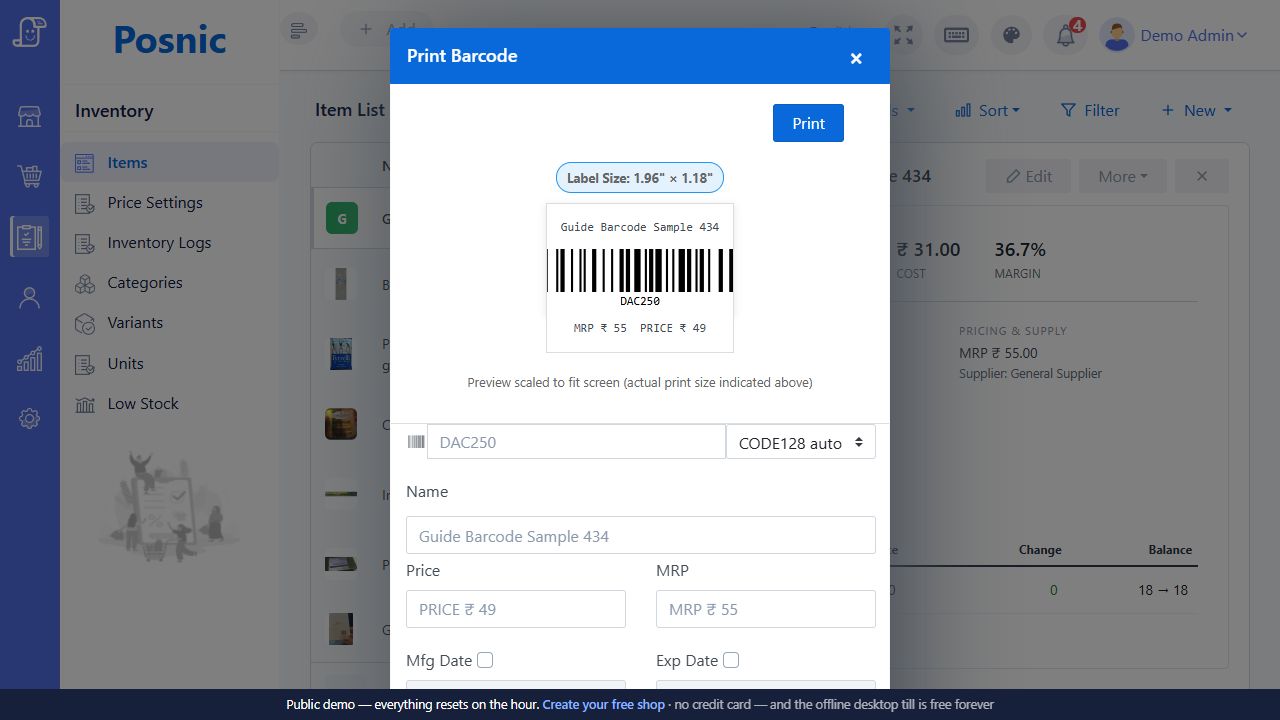Open the New dropdown
Viewport: 1280px width, 720px height.
click(x=1196, y=110)
